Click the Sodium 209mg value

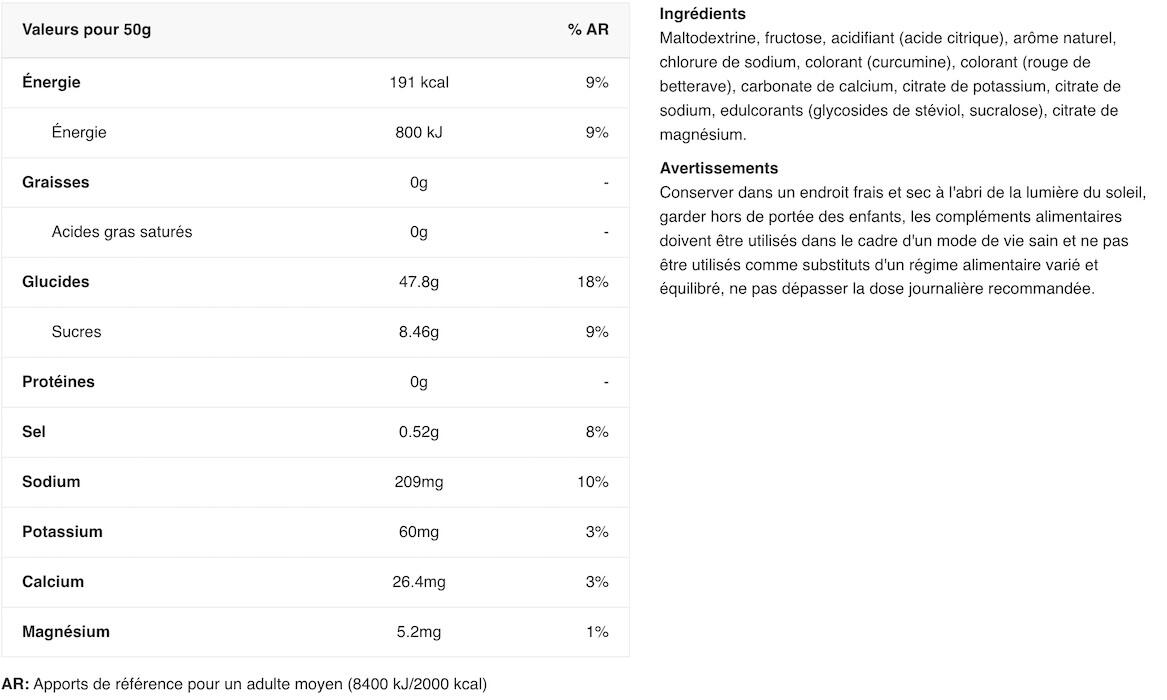point(419,482)
